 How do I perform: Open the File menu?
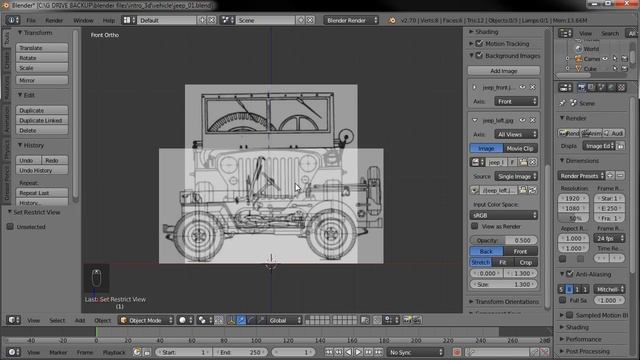pos(31,20)
